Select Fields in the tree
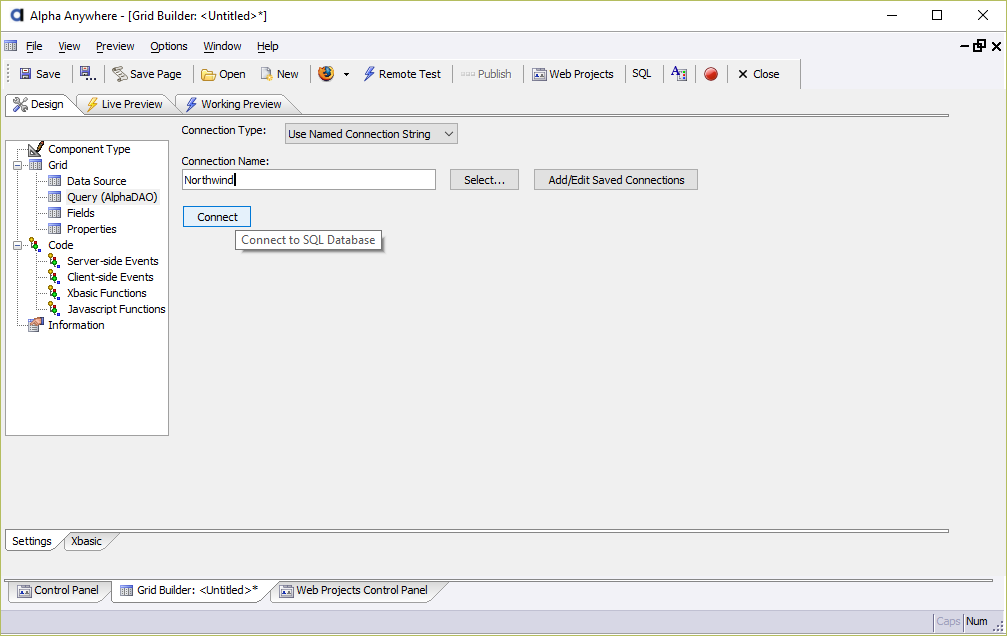1007x636 pixels. pyautogui.click(x=81, y=213)
